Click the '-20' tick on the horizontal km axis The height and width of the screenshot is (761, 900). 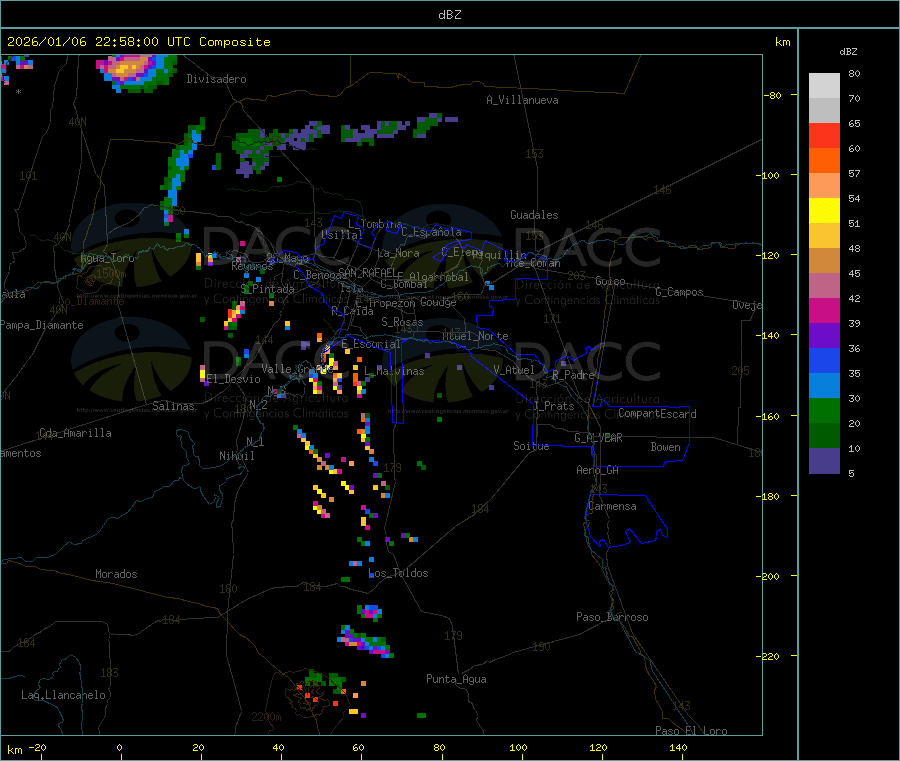[38, 747]
